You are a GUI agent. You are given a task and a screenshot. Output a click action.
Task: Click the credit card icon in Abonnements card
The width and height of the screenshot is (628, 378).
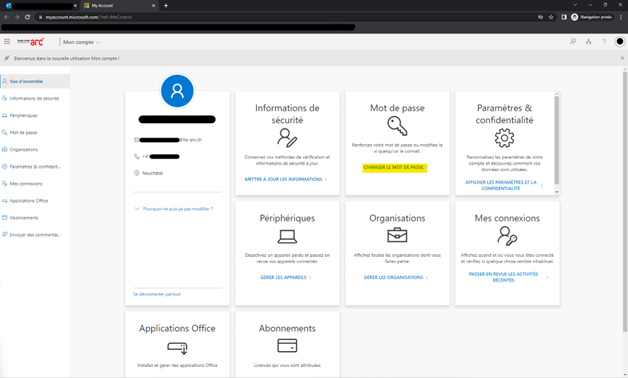(x=287, y=346)
